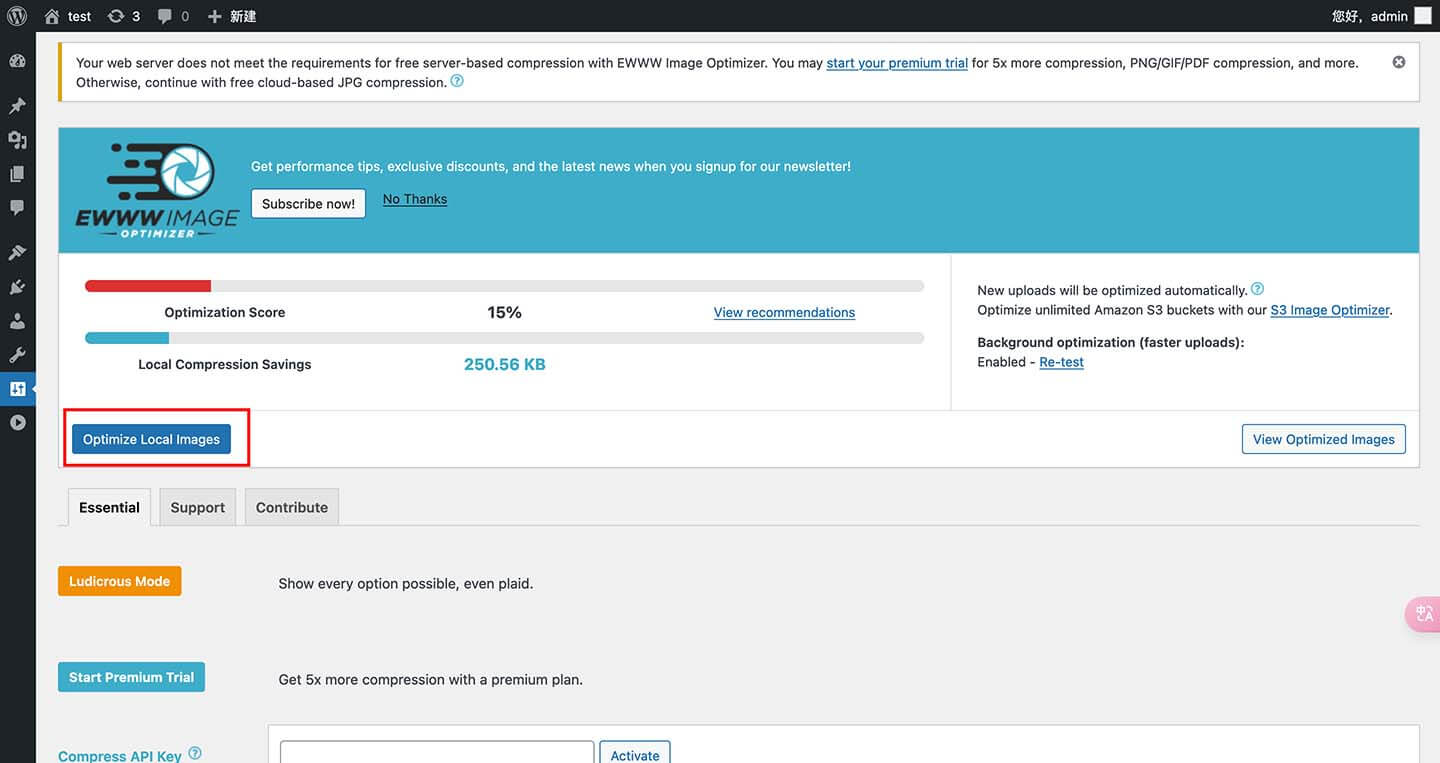Open the 'S3 Image Optimizer' link
Viewport: 1440px width, 763px height.
point(1330,310)
